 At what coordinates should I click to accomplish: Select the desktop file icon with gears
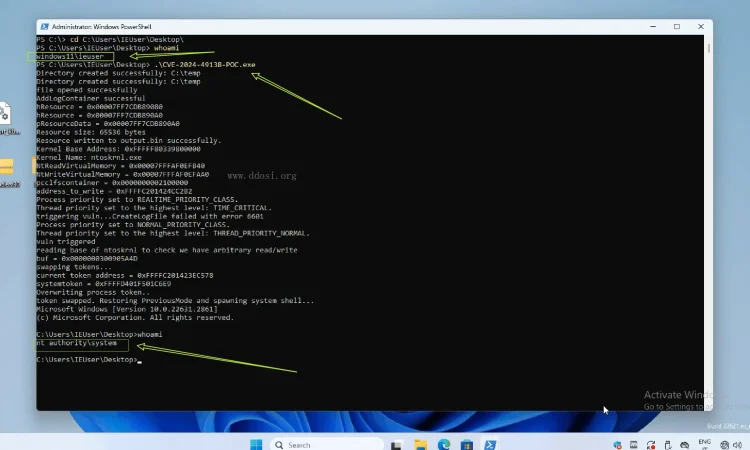5,113
